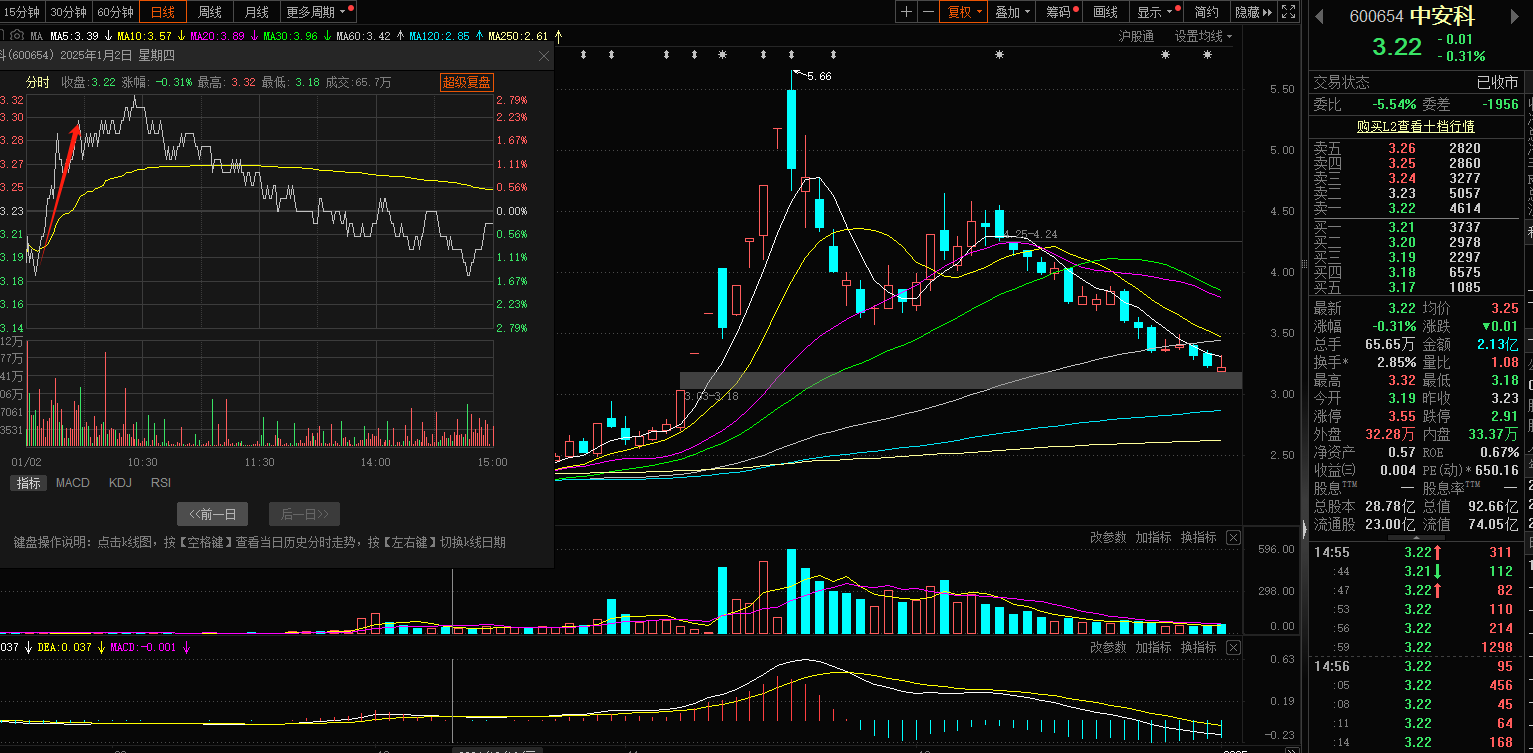Select the 周线 weekly chart tab
This screenshot has width=1533, height=753.
pyautogui.click(x=210, y=12)
